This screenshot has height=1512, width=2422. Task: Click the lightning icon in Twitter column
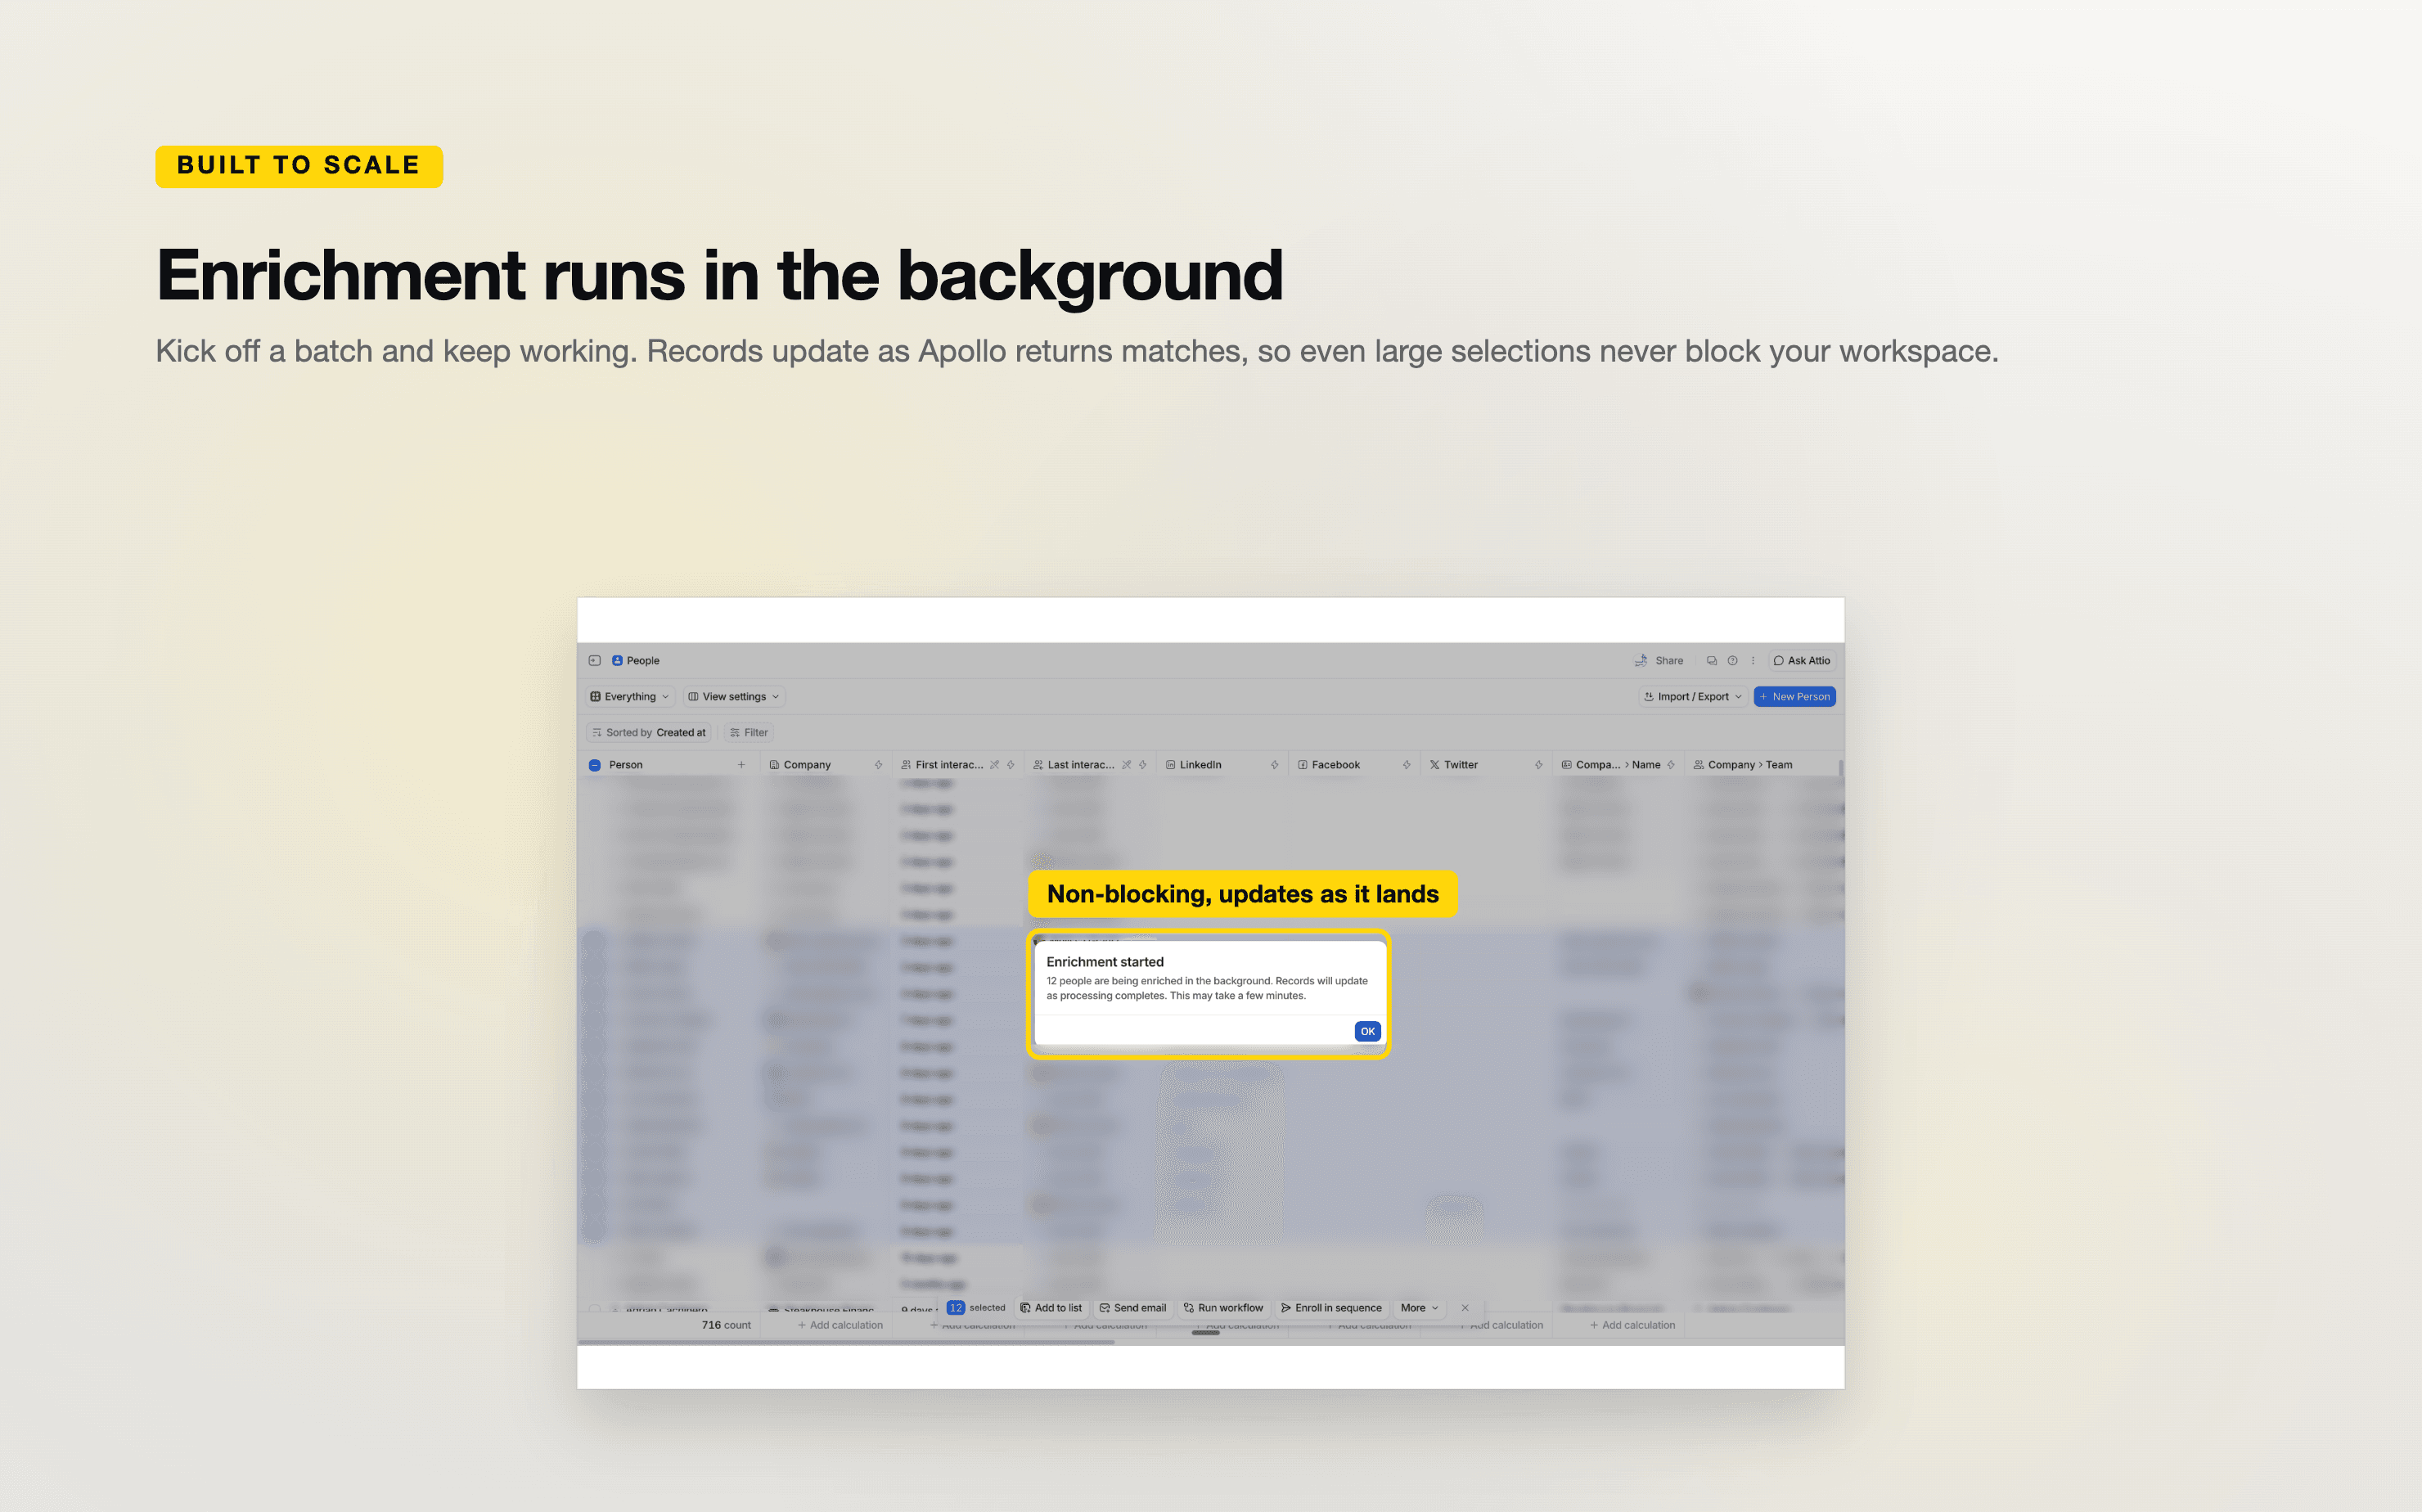click(1538, 765)
